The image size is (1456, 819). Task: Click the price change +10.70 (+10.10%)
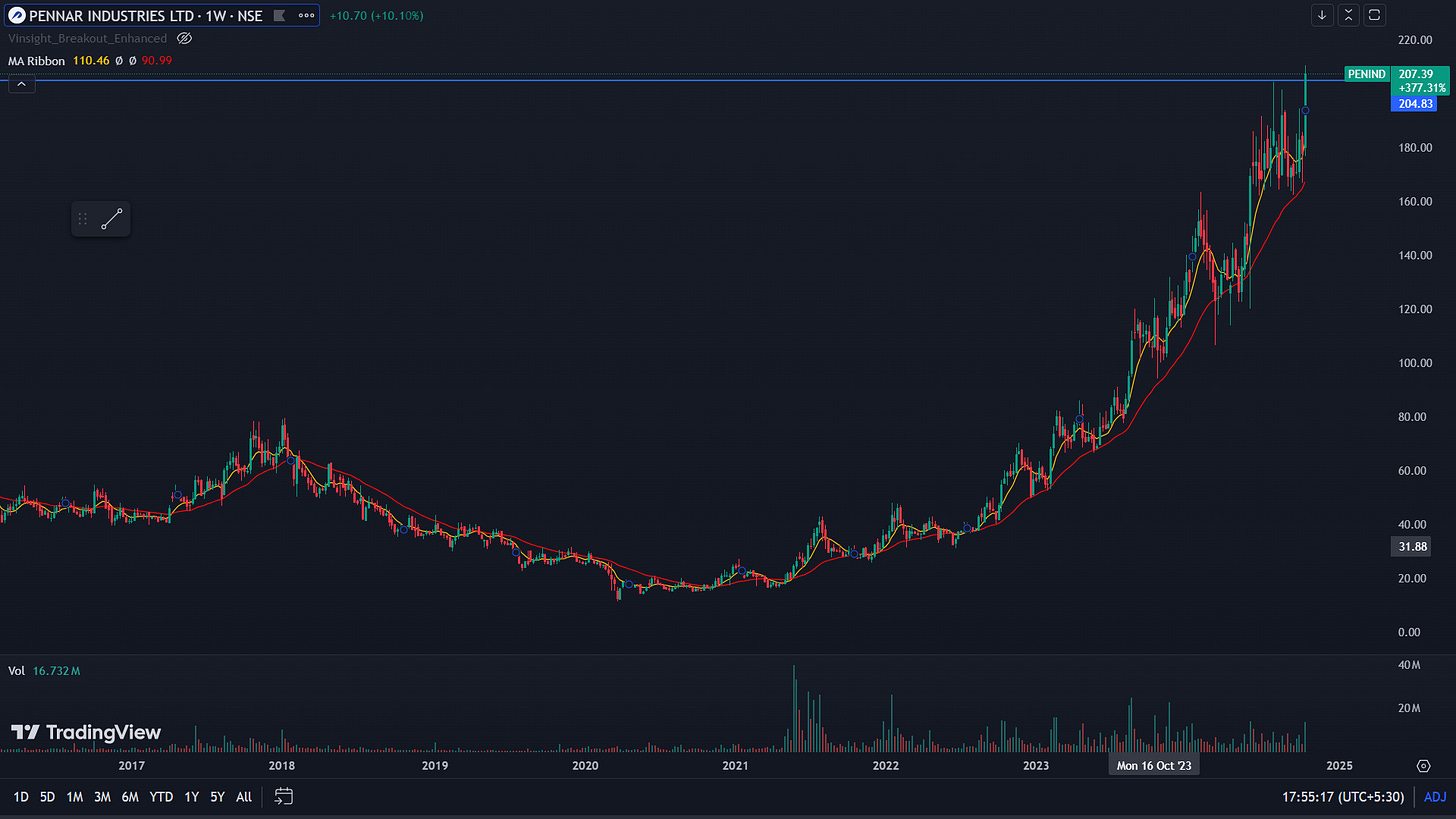pyautogui.click(x=377, y=16)
